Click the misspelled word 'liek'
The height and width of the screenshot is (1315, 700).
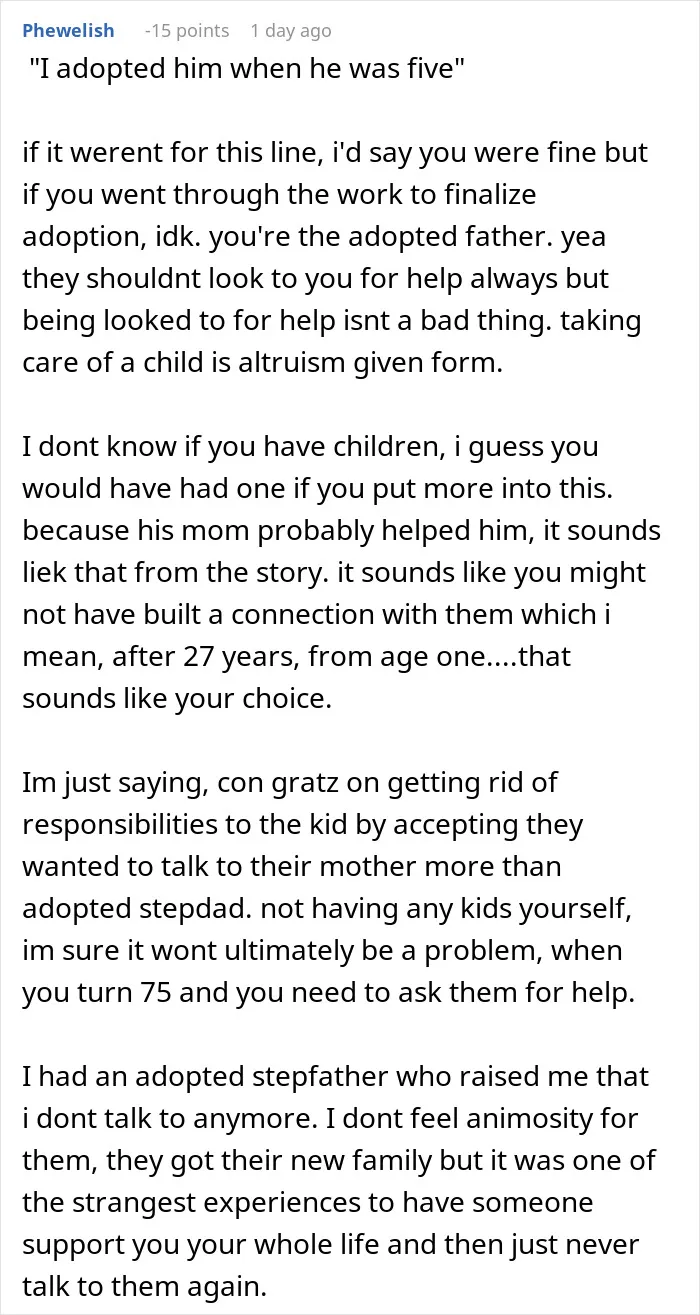[43, 573]
